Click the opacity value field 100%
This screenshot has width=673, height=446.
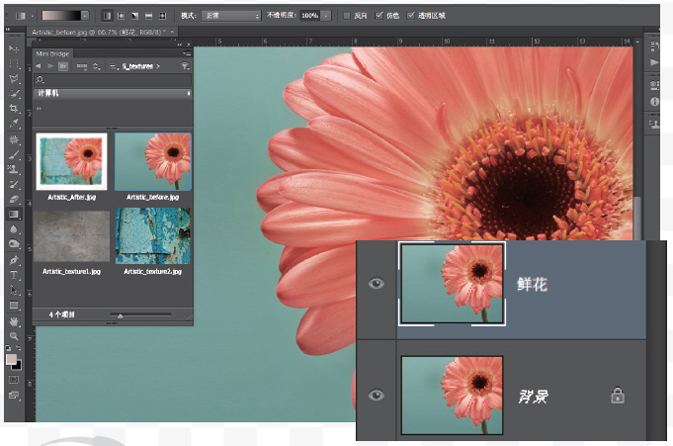(309, 16)
